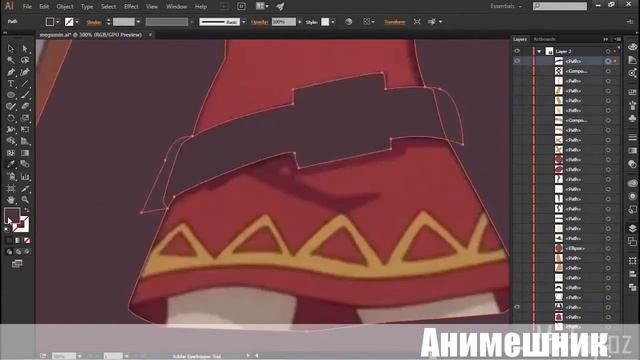
Task: Open the stroke weight dropdown
Action: coord(138,22)
